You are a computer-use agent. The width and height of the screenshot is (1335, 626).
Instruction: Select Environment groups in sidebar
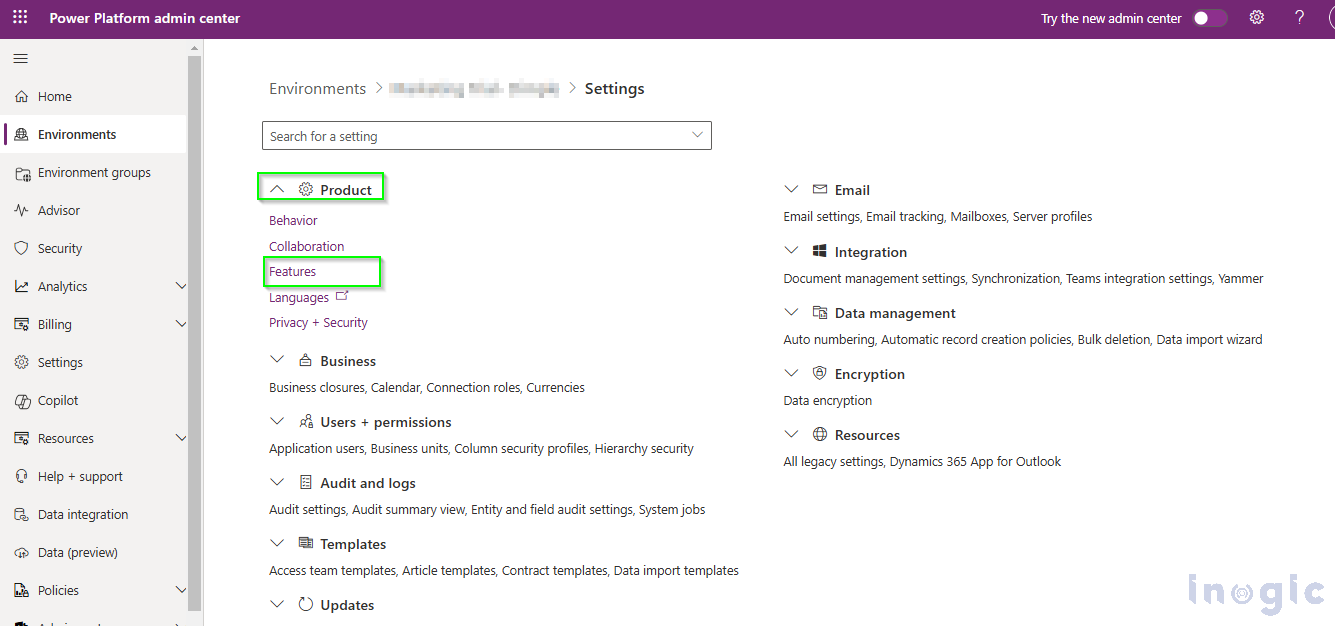(x=94, y=173)
